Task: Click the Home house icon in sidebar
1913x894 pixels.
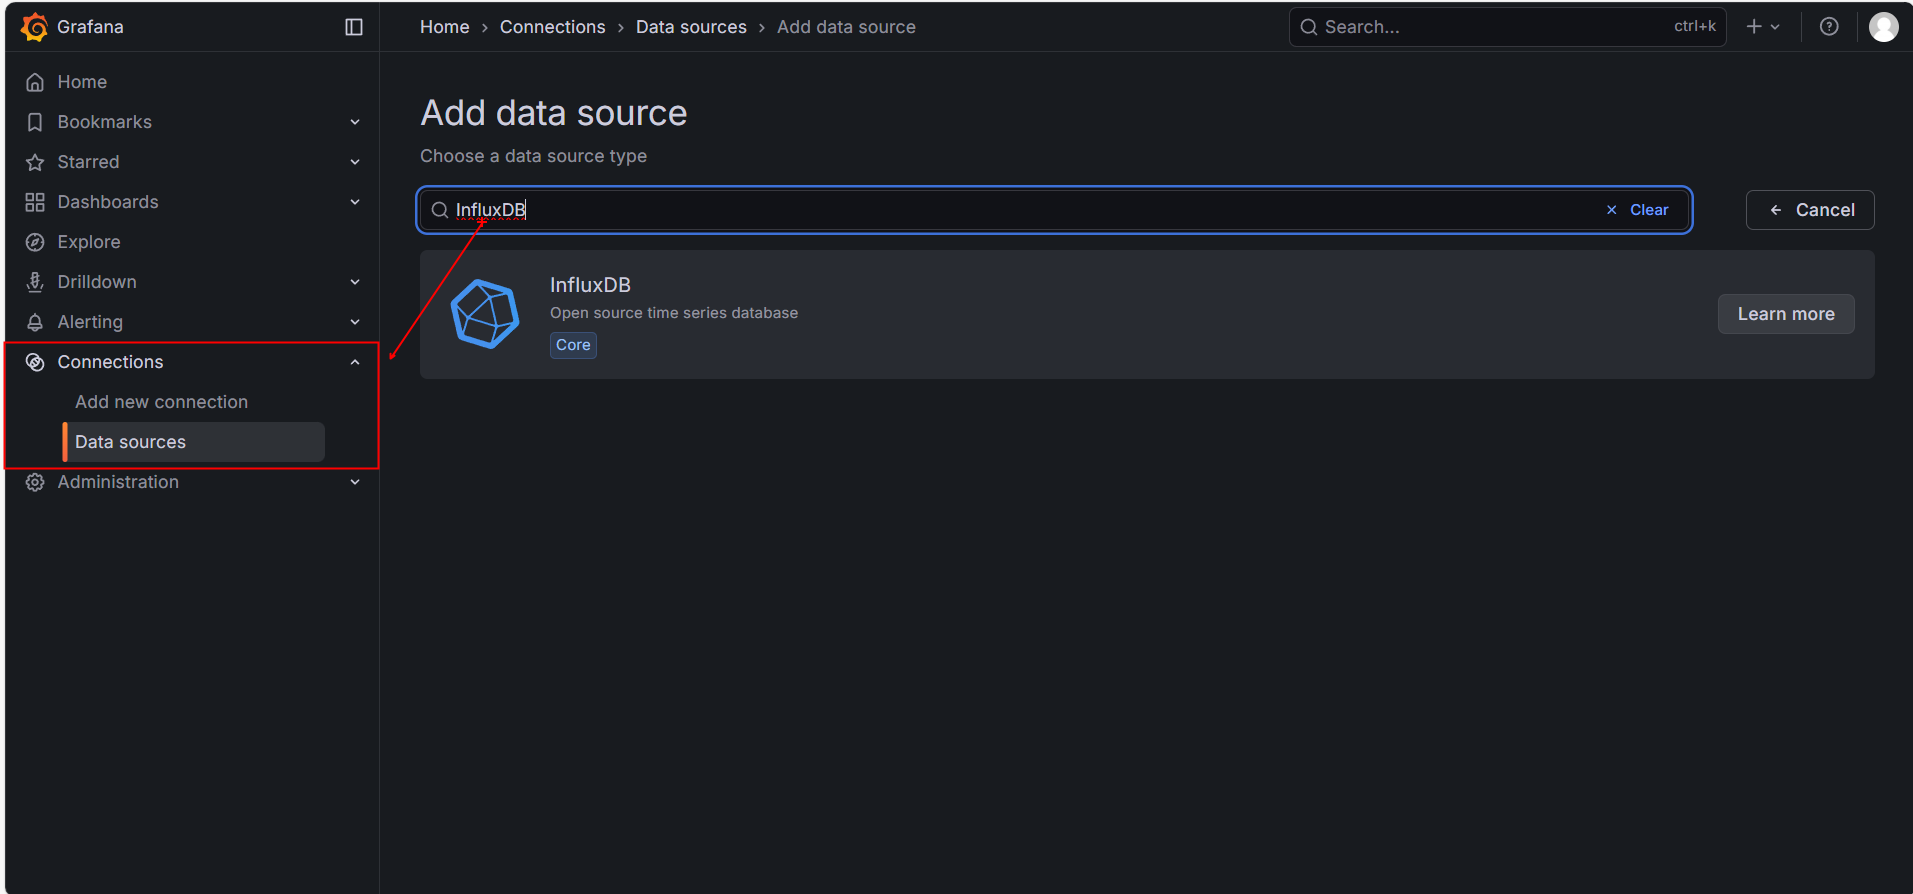Action: click(x=35, y=82)
